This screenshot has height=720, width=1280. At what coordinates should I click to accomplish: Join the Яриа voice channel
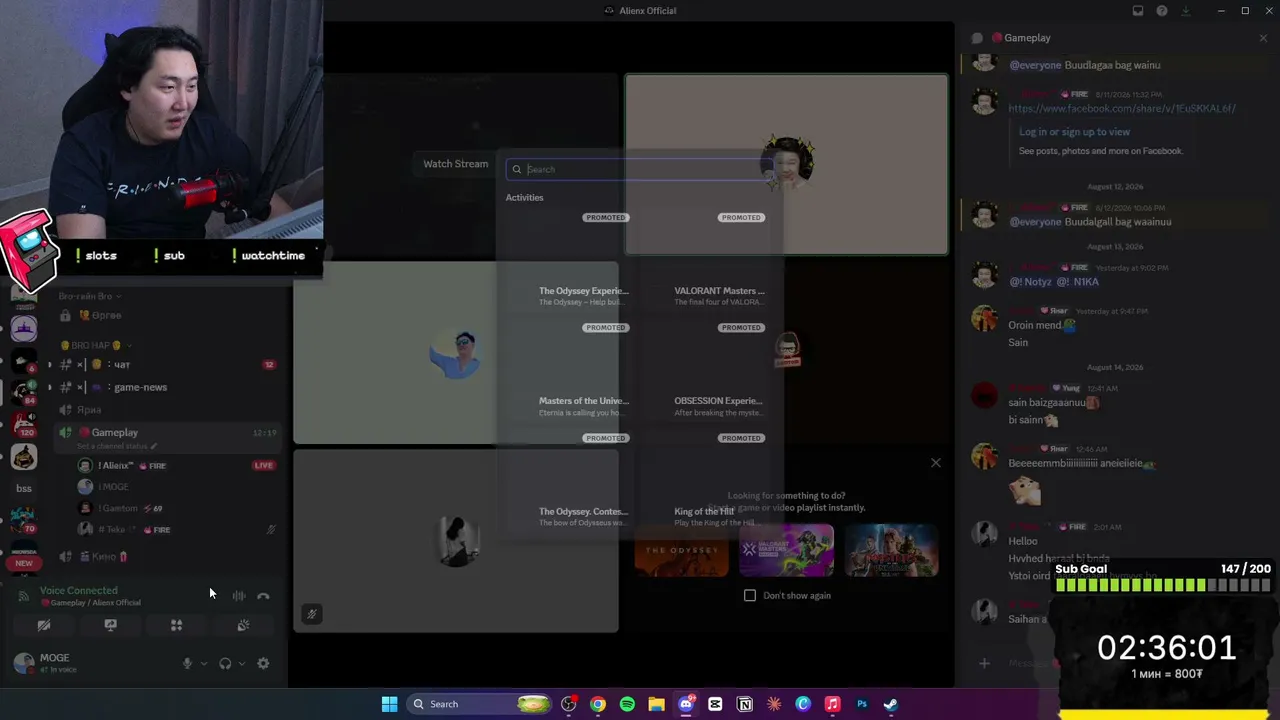[x=166, y=410]
